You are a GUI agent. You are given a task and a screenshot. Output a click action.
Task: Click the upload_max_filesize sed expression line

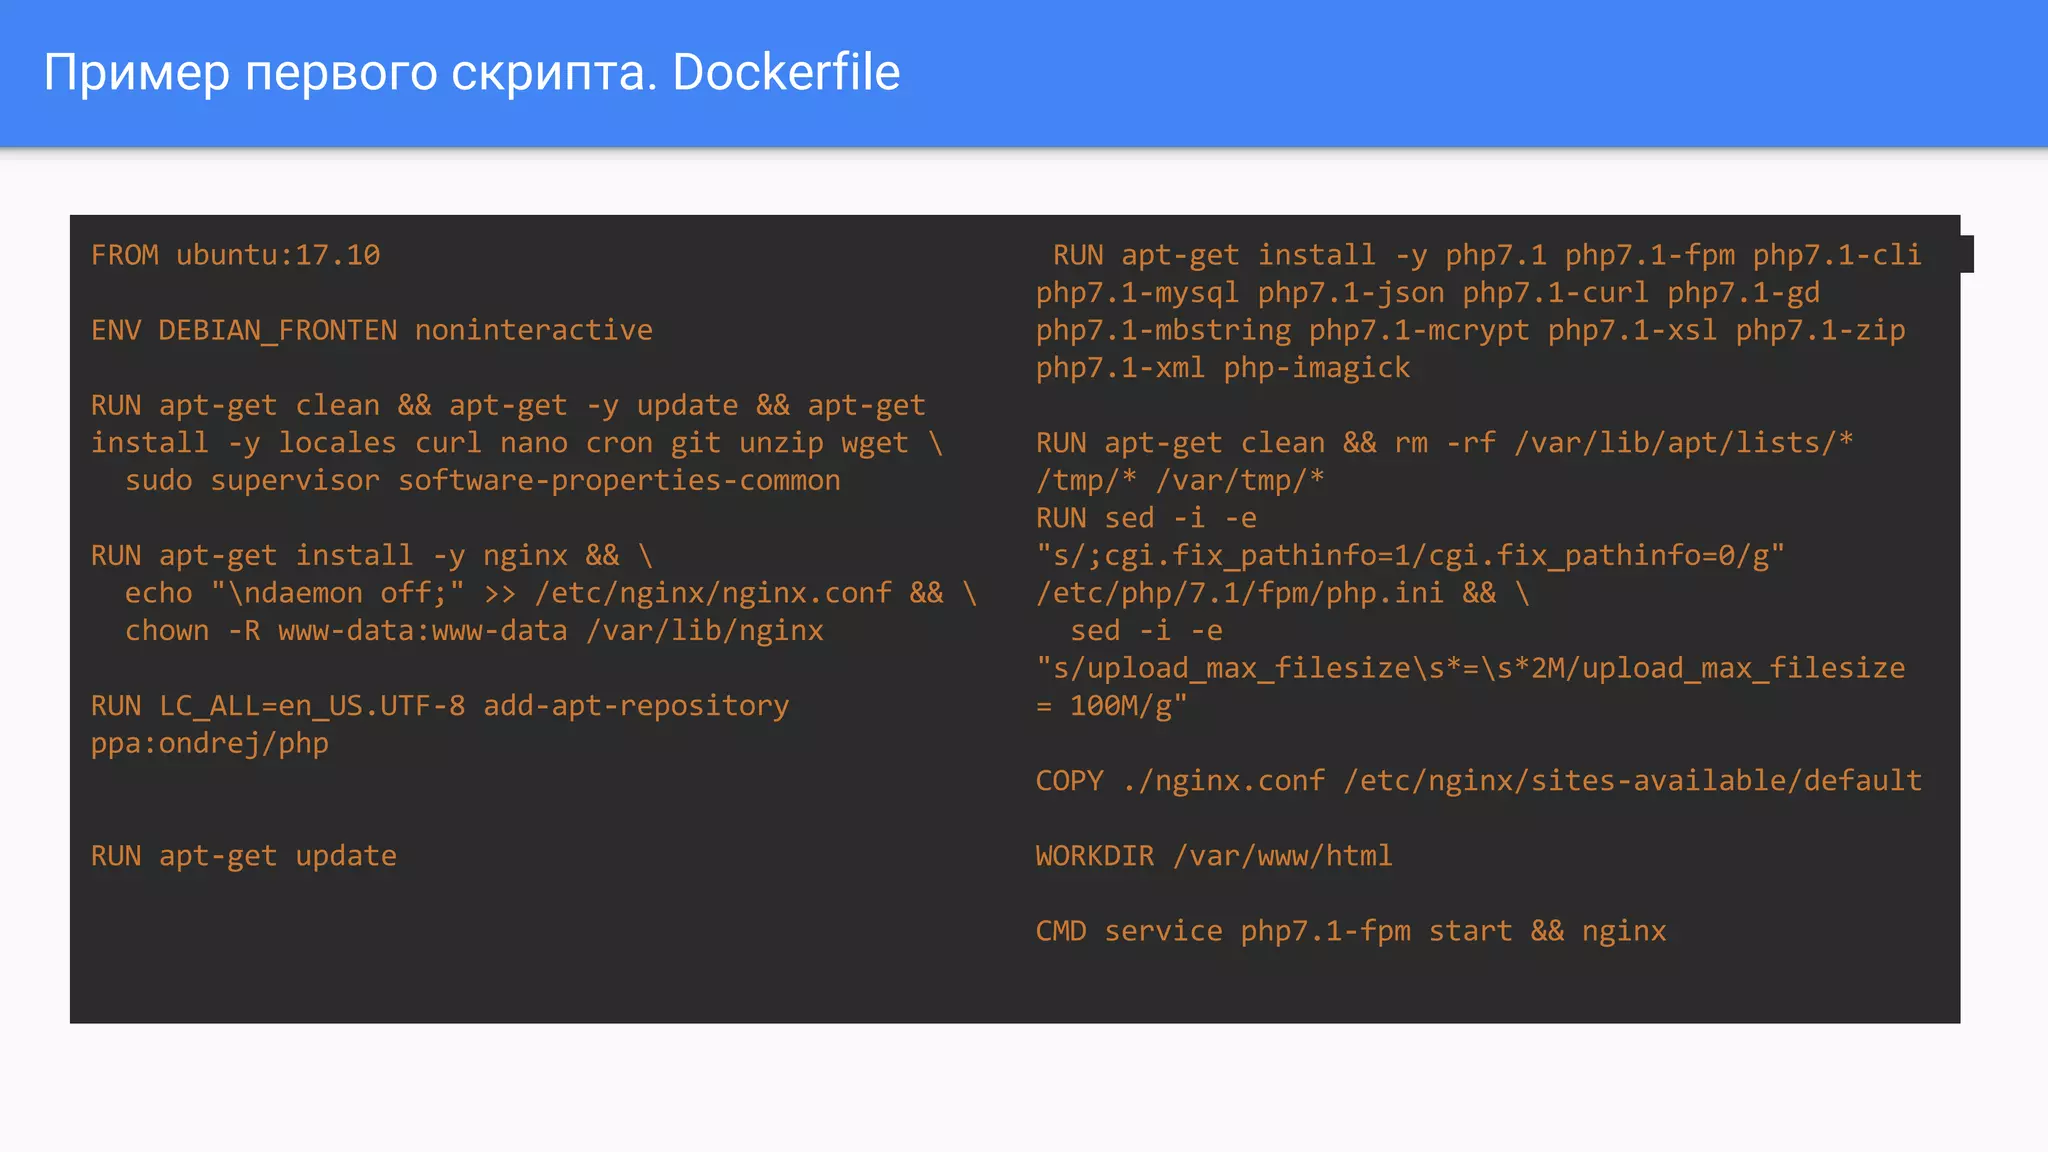pos(1471,668)
